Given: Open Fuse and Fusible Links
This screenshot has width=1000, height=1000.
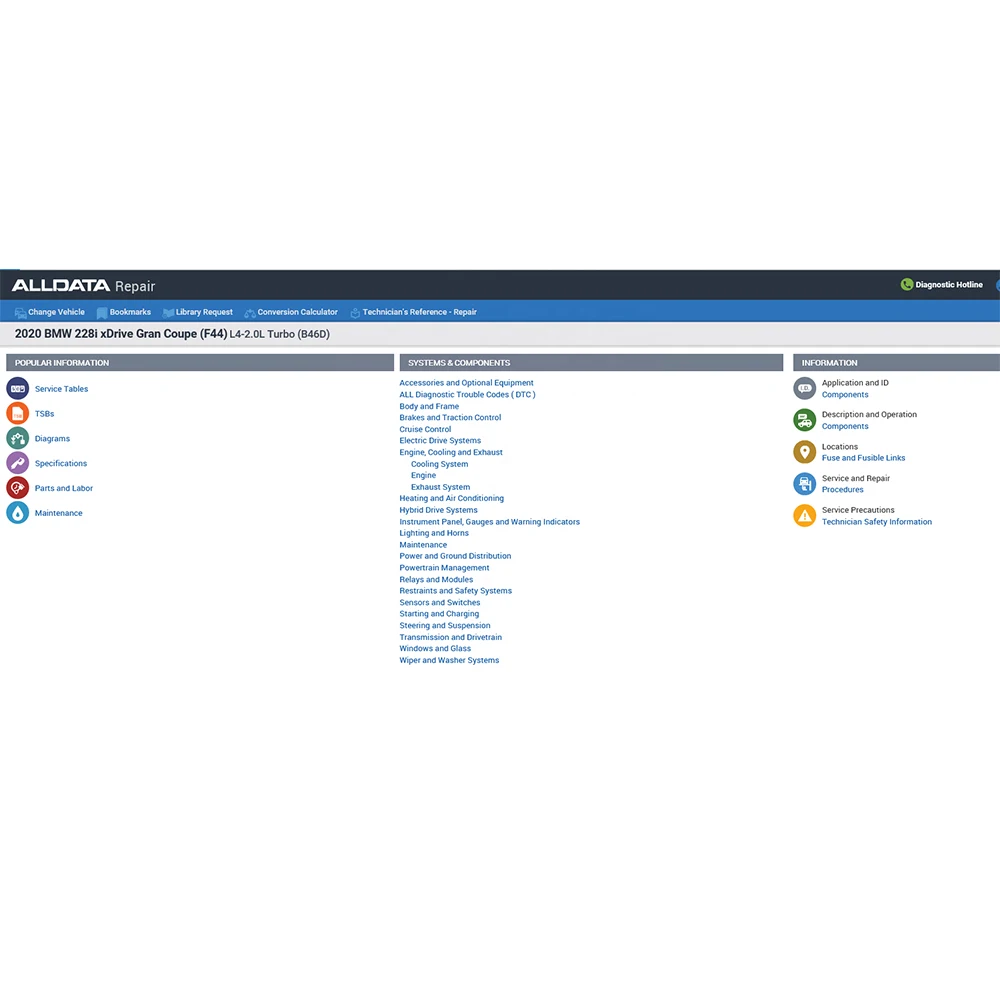Looking at the screenshot, I should click(864, 457).
